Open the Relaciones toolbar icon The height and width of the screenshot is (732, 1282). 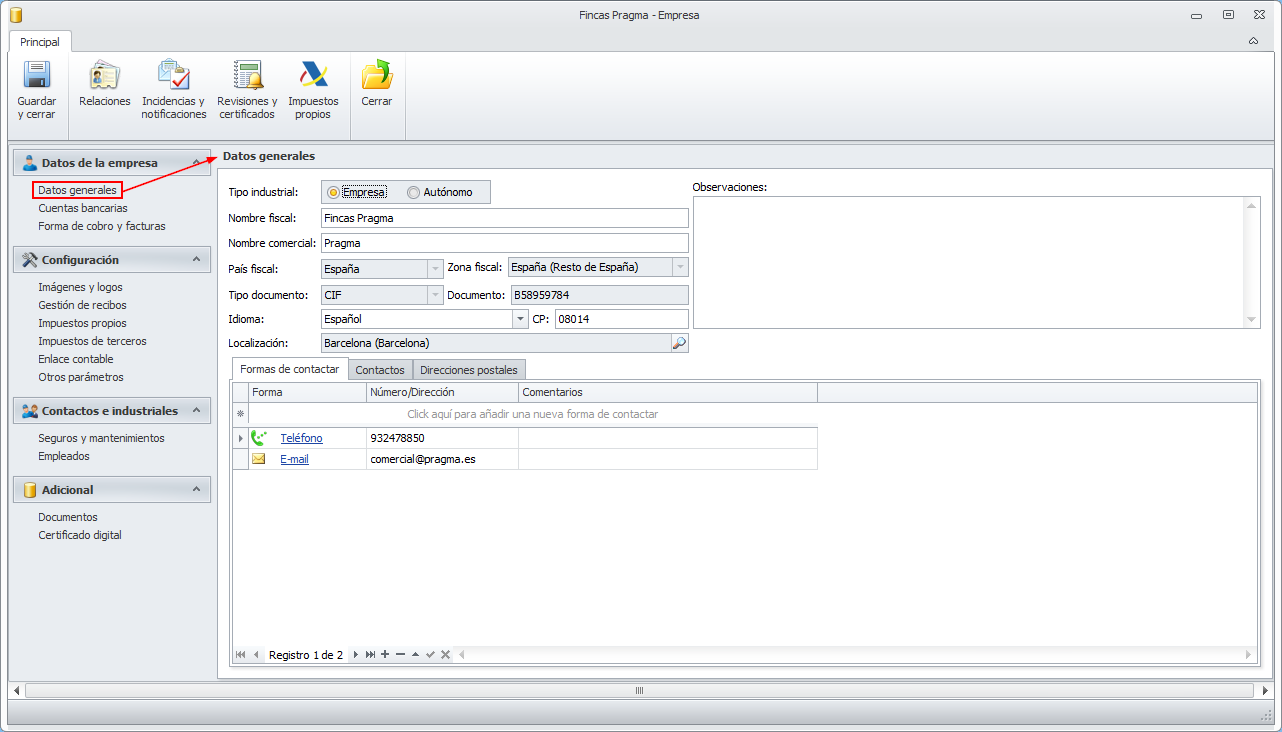104,76
